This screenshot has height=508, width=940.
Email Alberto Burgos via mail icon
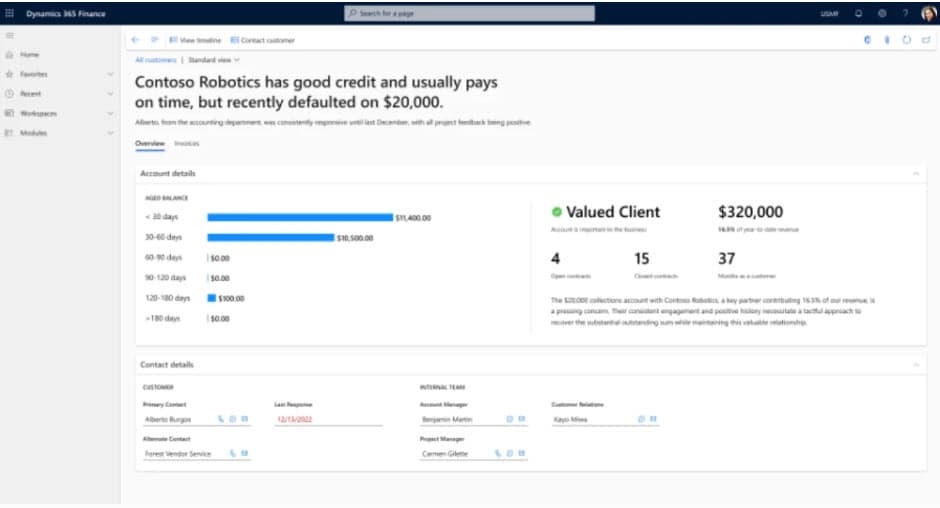tap(245, 419)
